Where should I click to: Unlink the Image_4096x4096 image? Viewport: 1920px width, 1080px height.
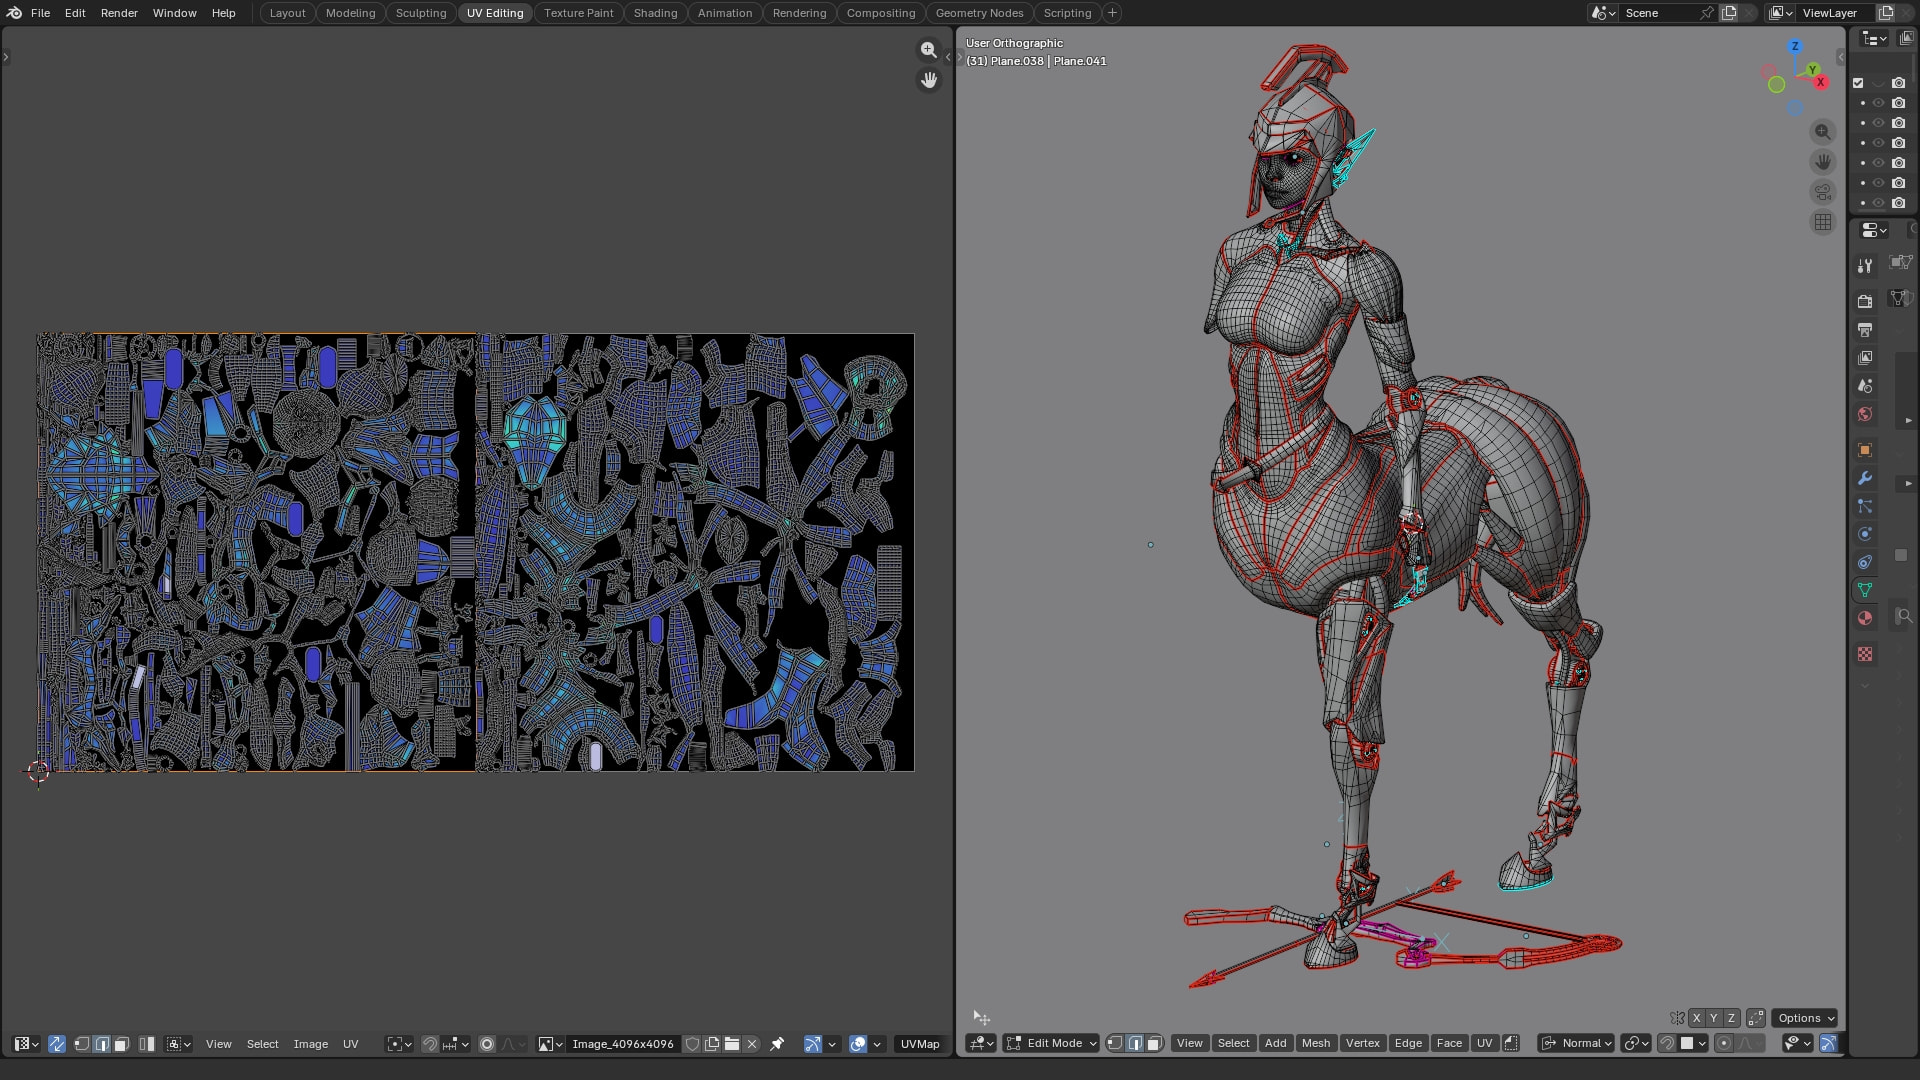pyautogui.click(x=753, y=1044)
